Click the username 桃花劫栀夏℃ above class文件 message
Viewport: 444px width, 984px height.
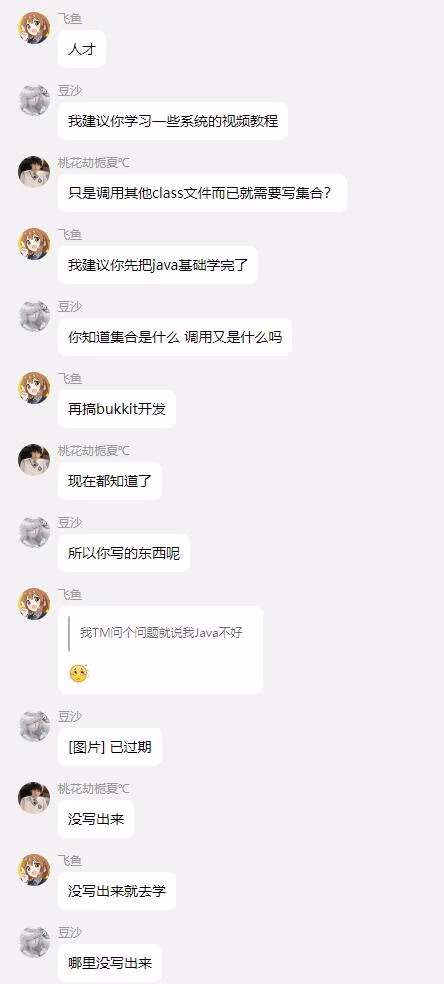(x=94, y=163)
